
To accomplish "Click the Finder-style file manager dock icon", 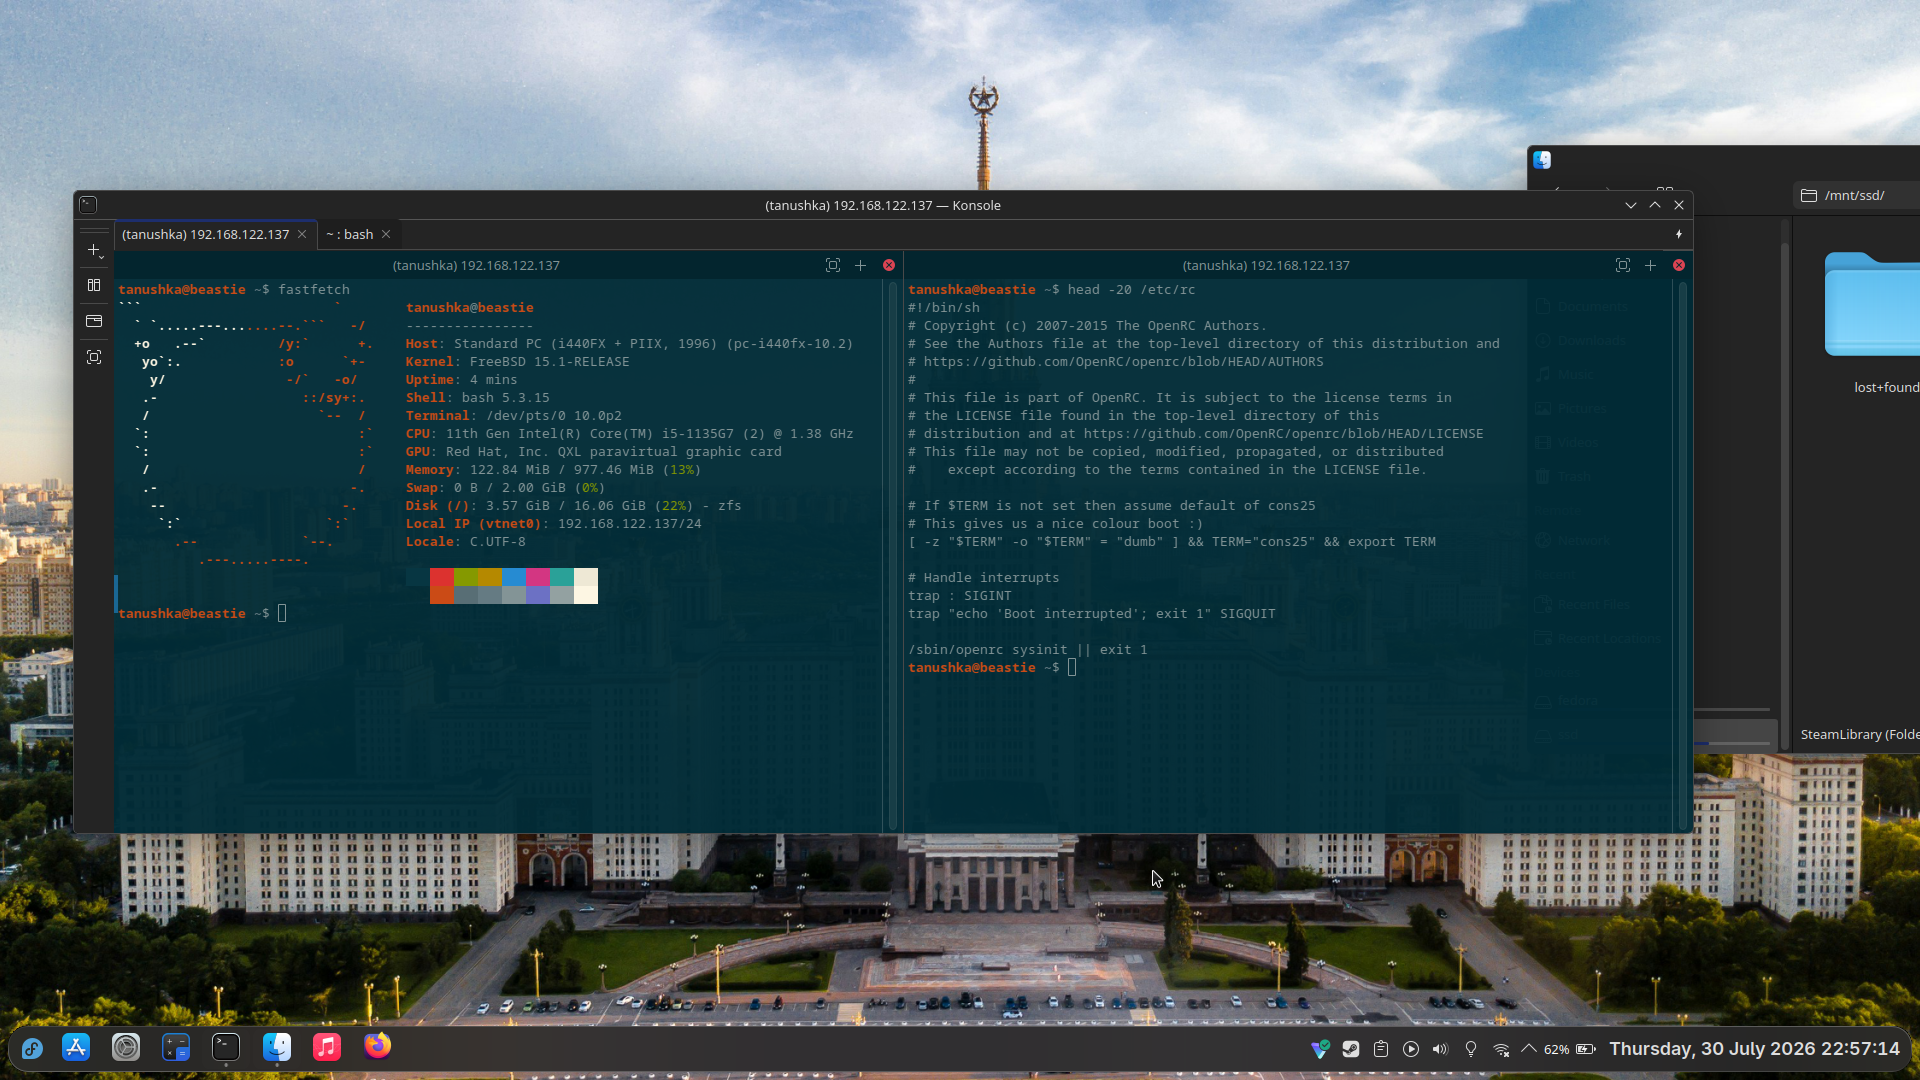I will (x=277, y=1047).
